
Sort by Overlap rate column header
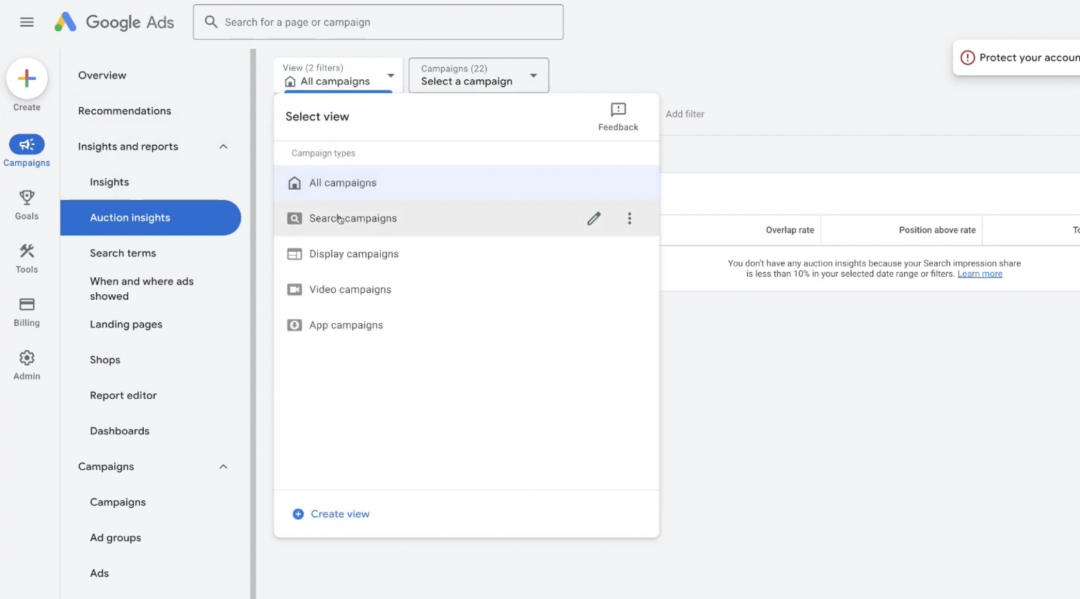click(x=789, y=230)
